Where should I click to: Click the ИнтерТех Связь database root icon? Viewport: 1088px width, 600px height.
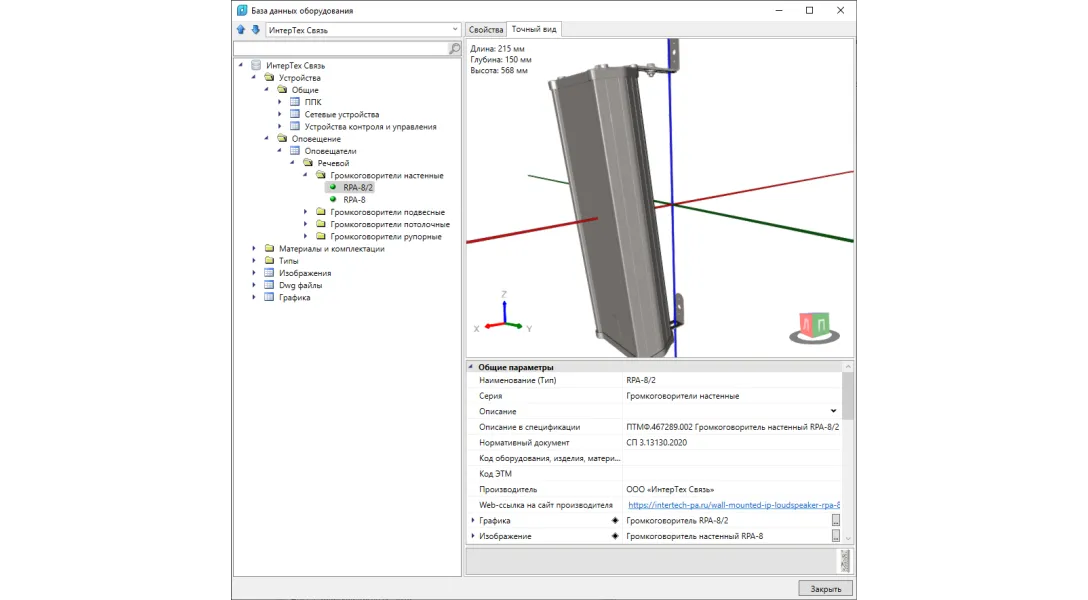click(x=256, y=65)
